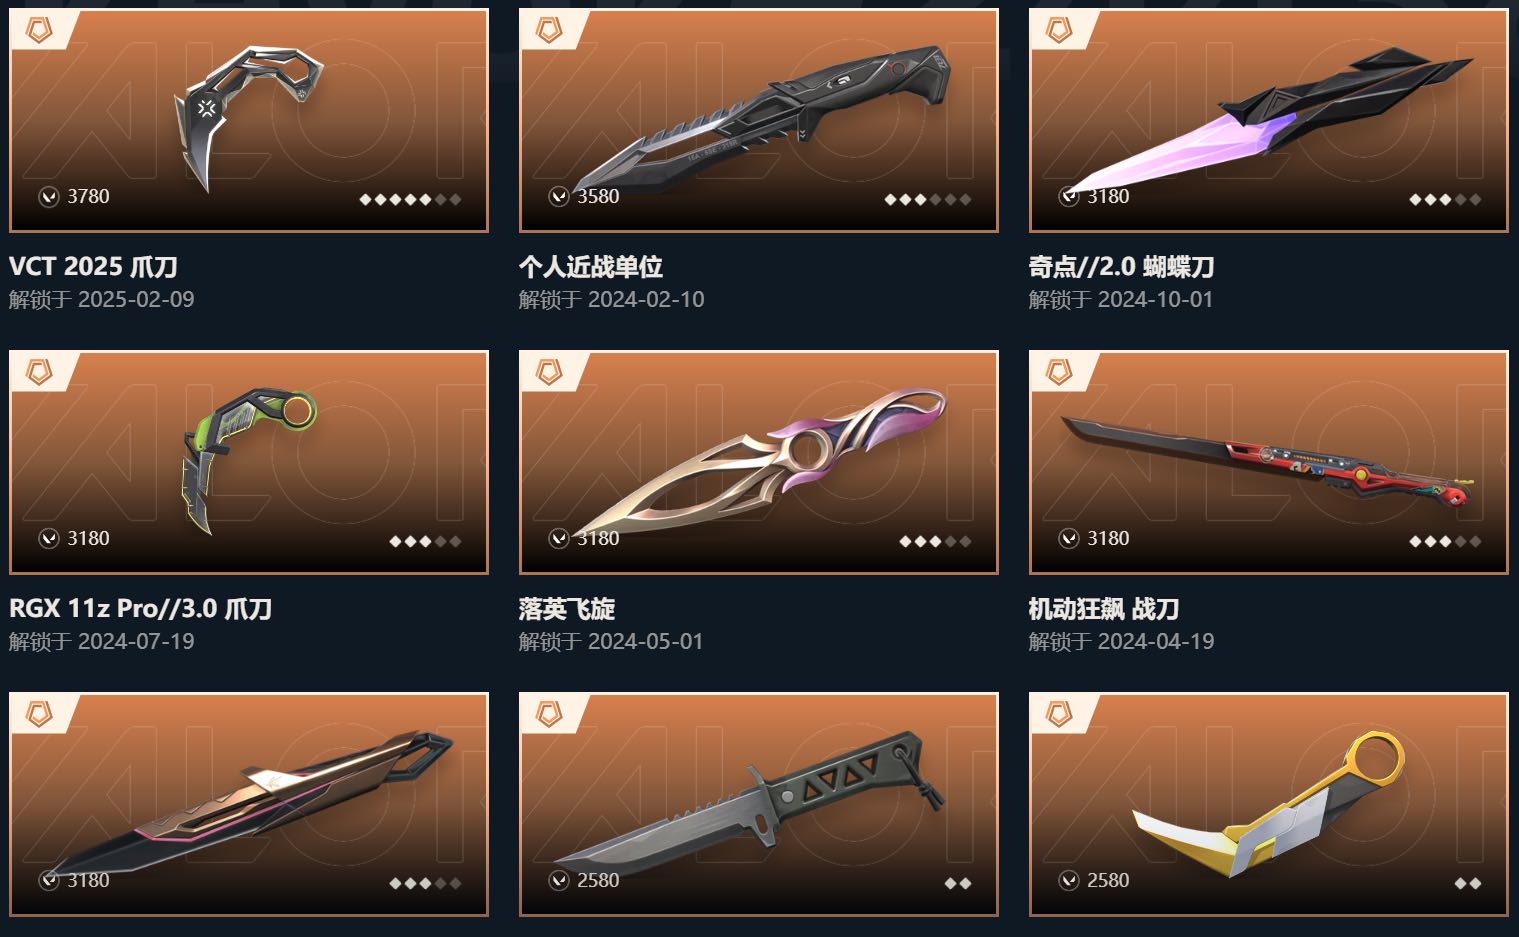Open the VCT 2025 爪刀 karambit card

pyautogui.click(x=249, y=121)
